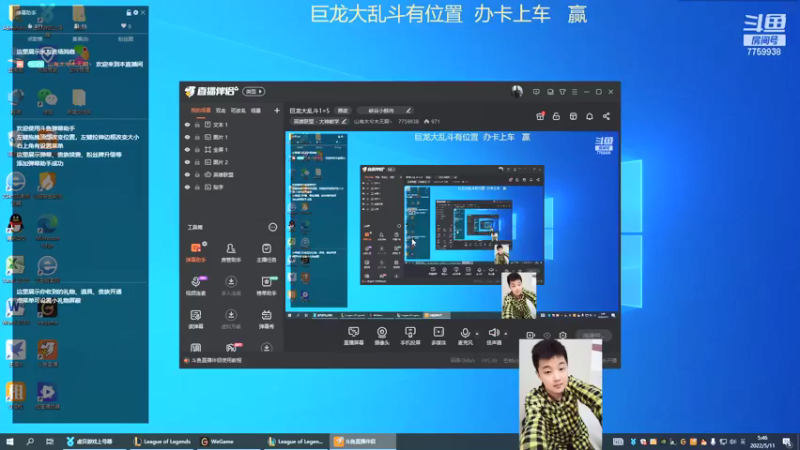Add a 手机投屏 phone mirroring source

pyautogui.click(x=410, y=336)
